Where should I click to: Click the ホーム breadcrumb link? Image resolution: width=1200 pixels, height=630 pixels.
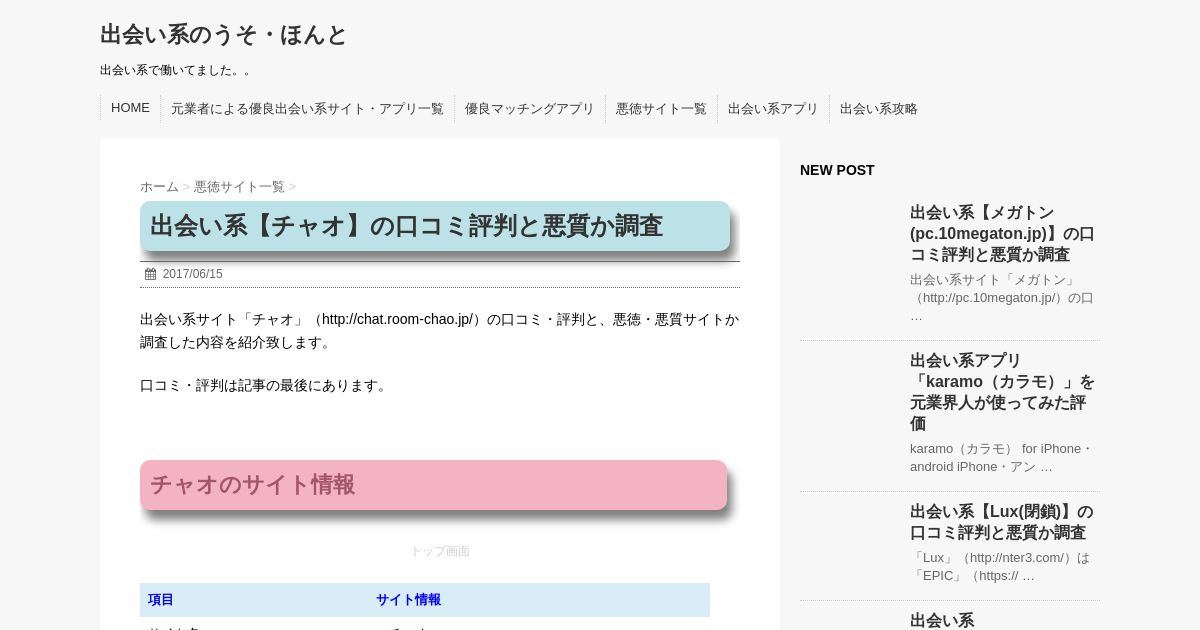tap(159, 187)
